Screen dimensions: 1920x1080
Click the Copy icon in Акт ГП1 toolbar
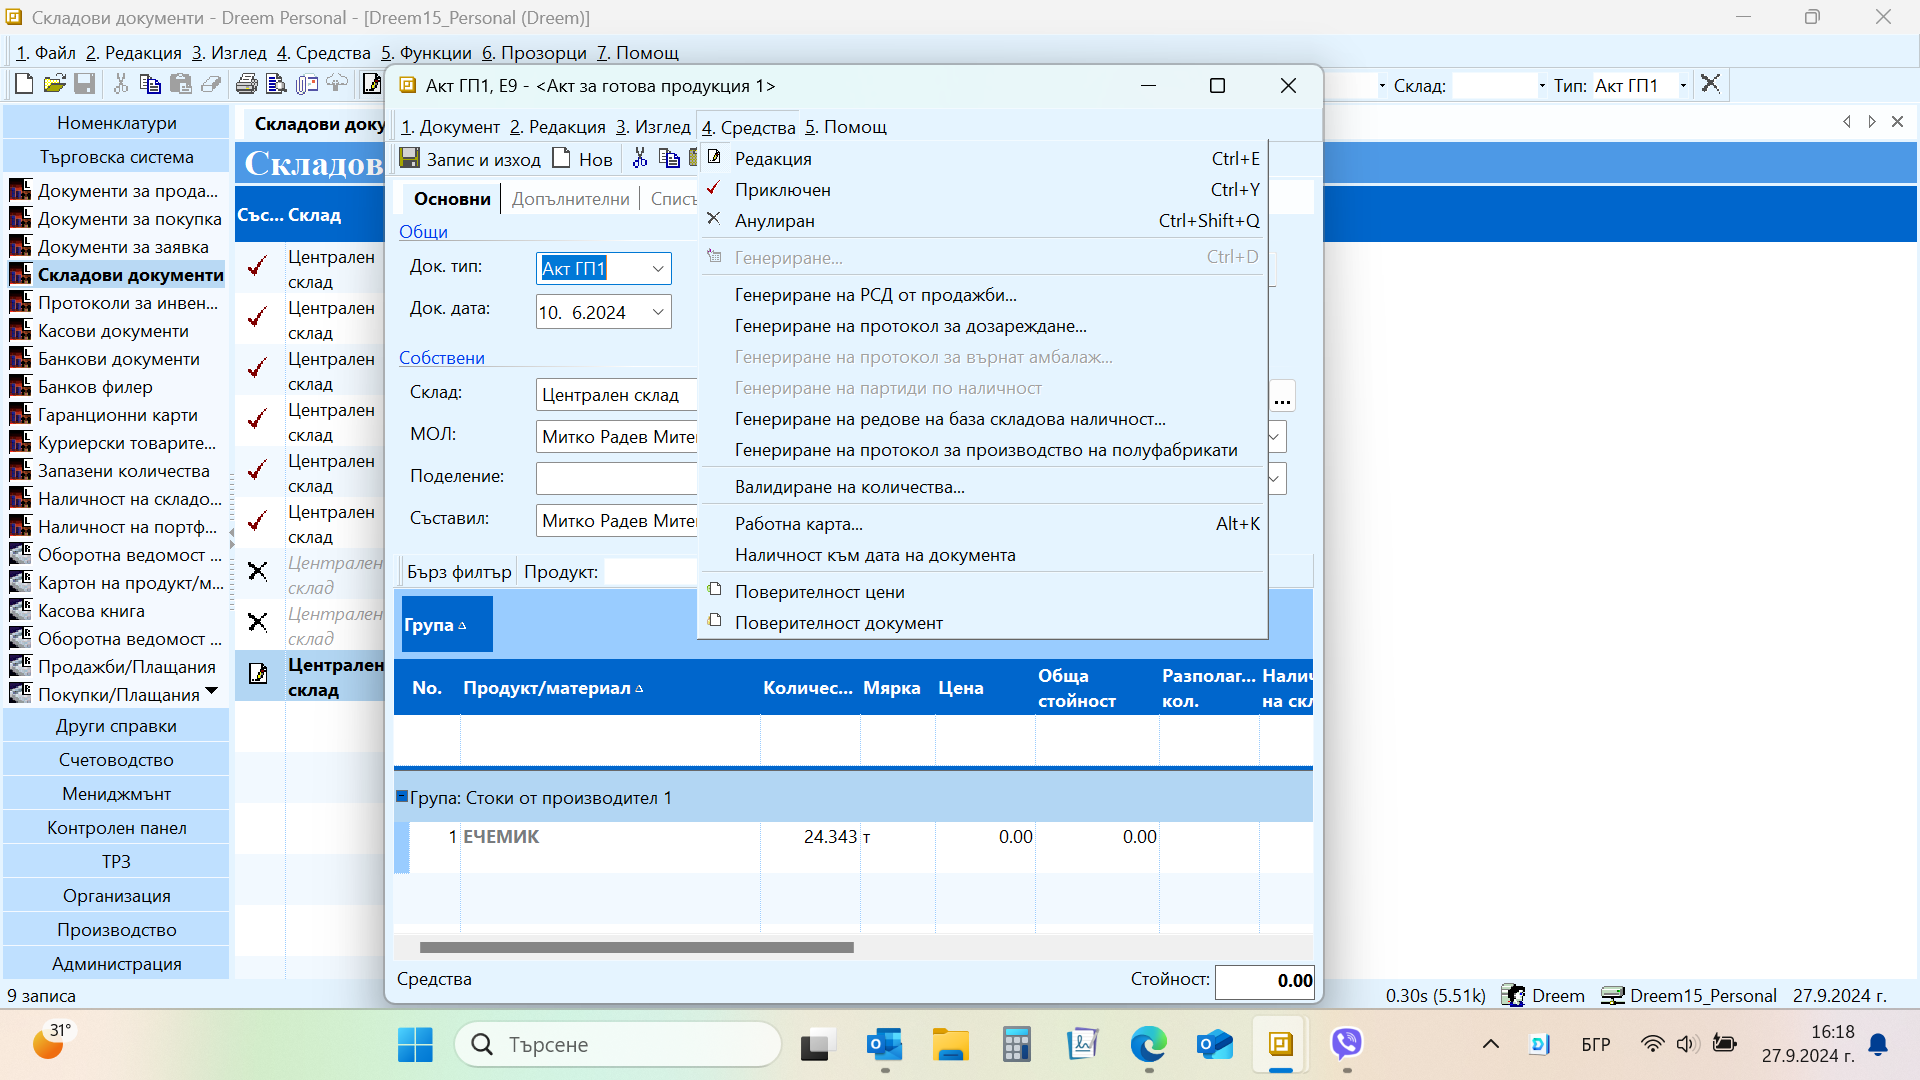[x=669, y=158]
